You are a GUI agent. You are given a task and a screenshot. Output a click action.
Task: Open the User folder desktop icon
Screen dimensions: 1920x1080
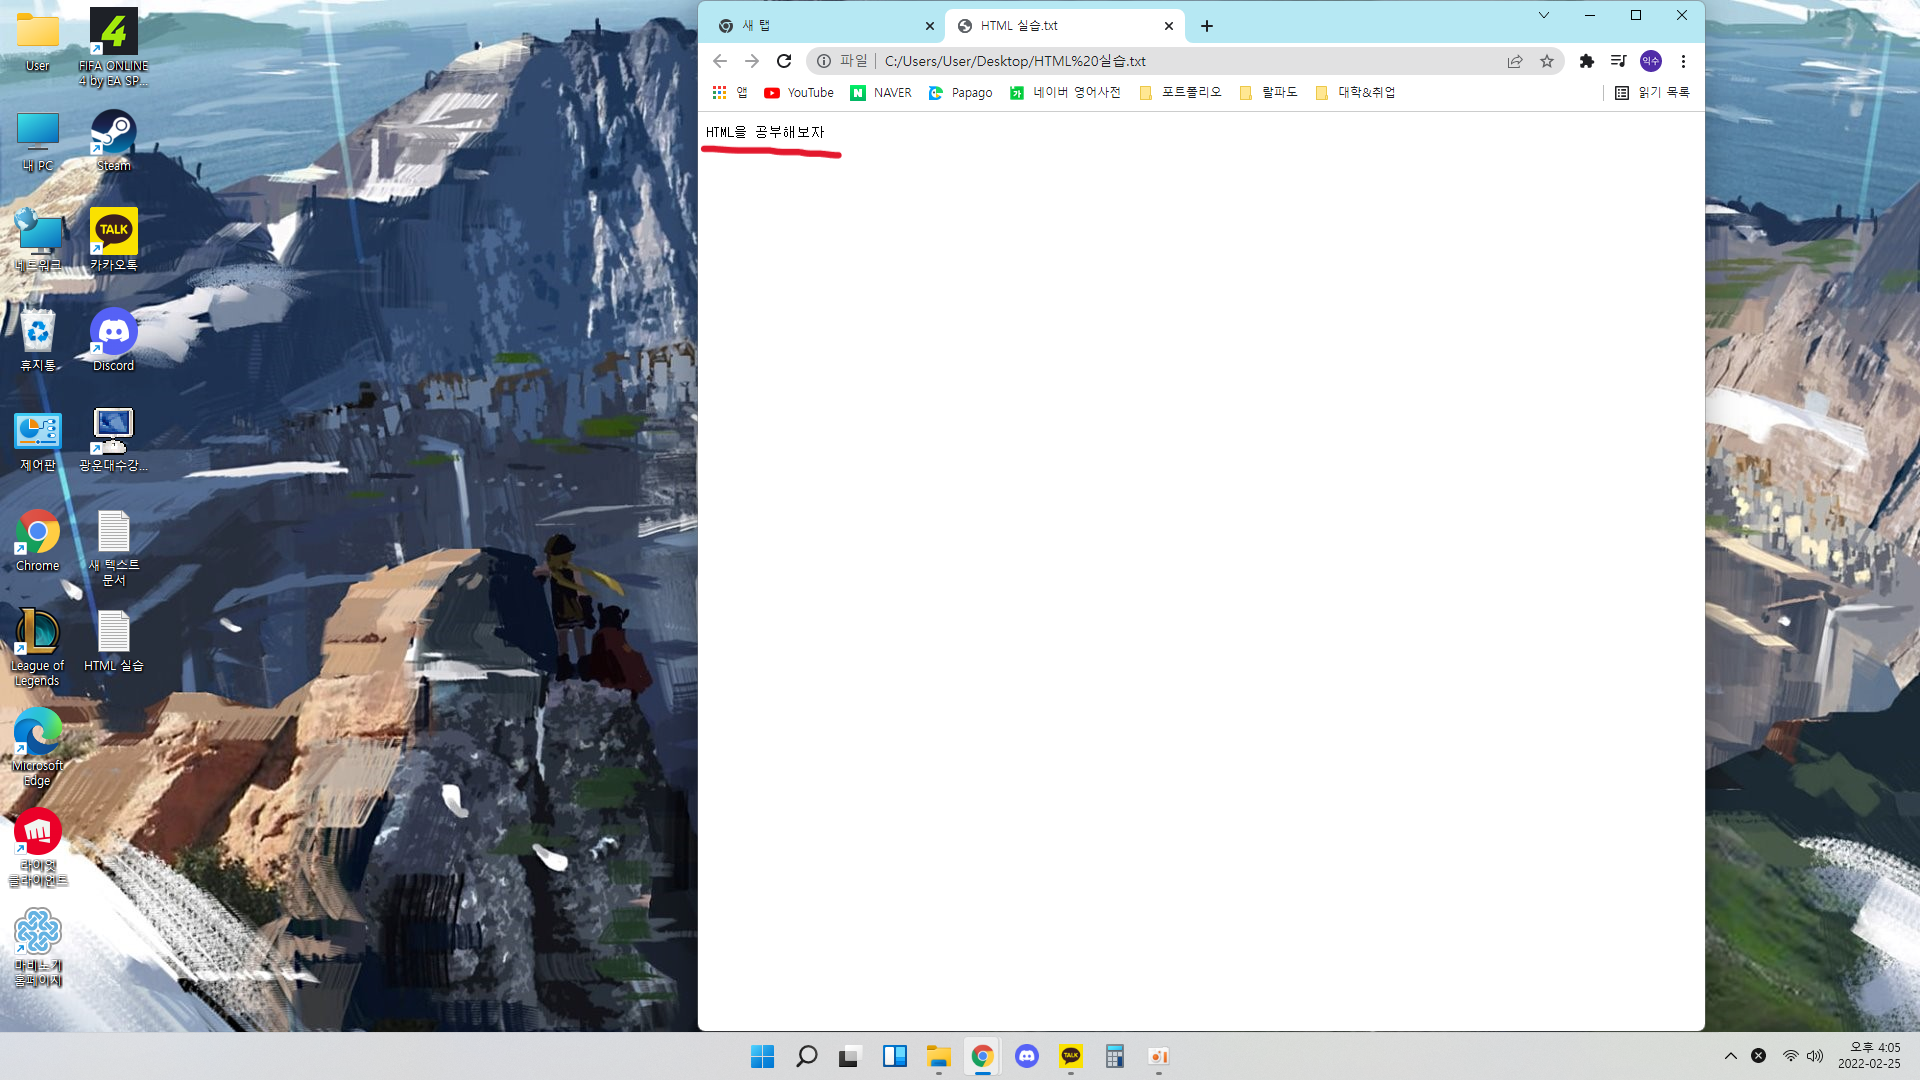click(38, 42)
